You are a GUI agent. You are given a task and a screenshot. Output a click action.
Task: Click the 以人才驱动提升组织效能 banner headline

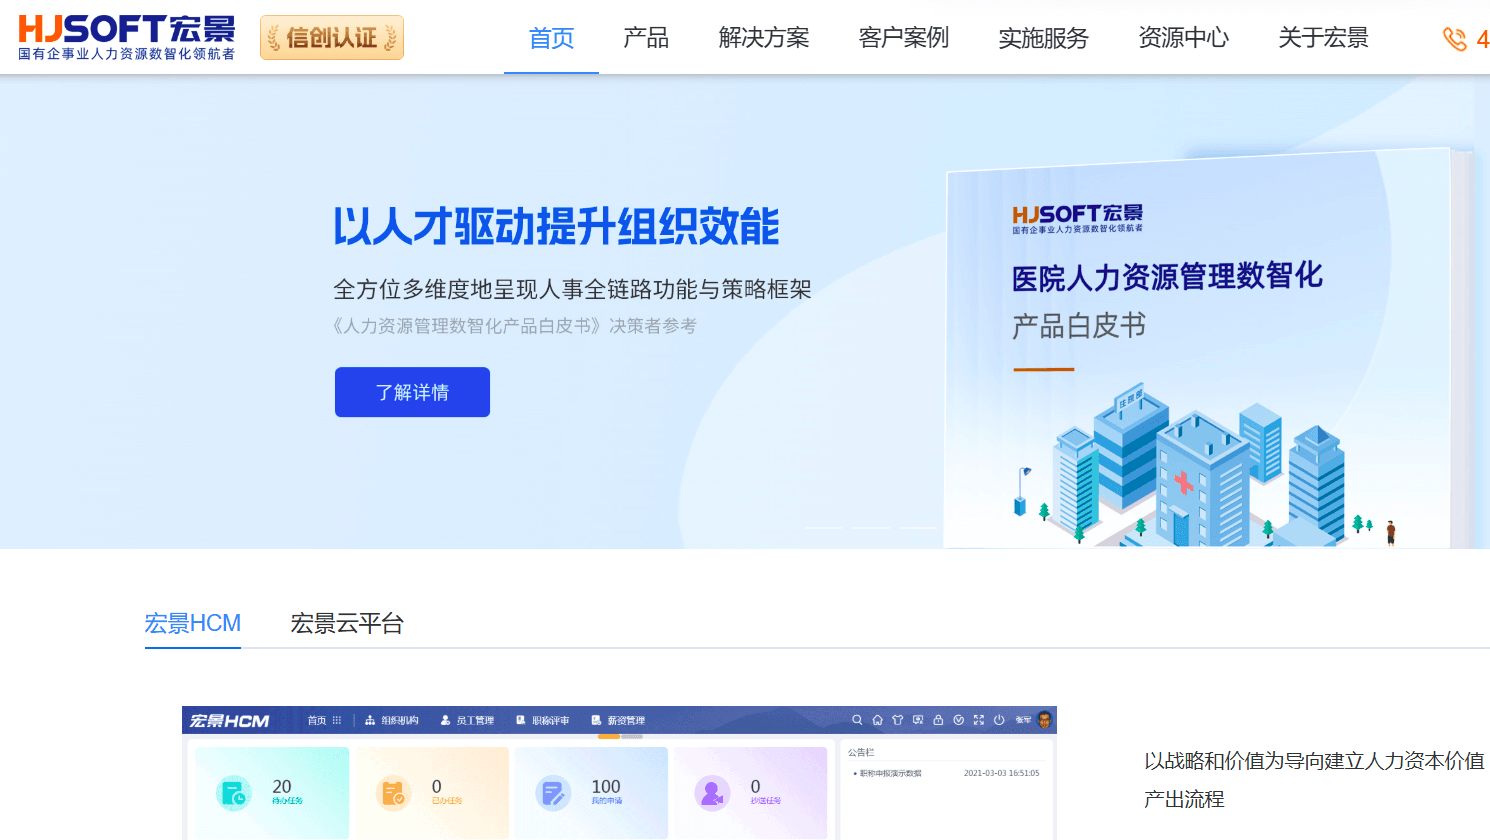(x=556, y=227)
